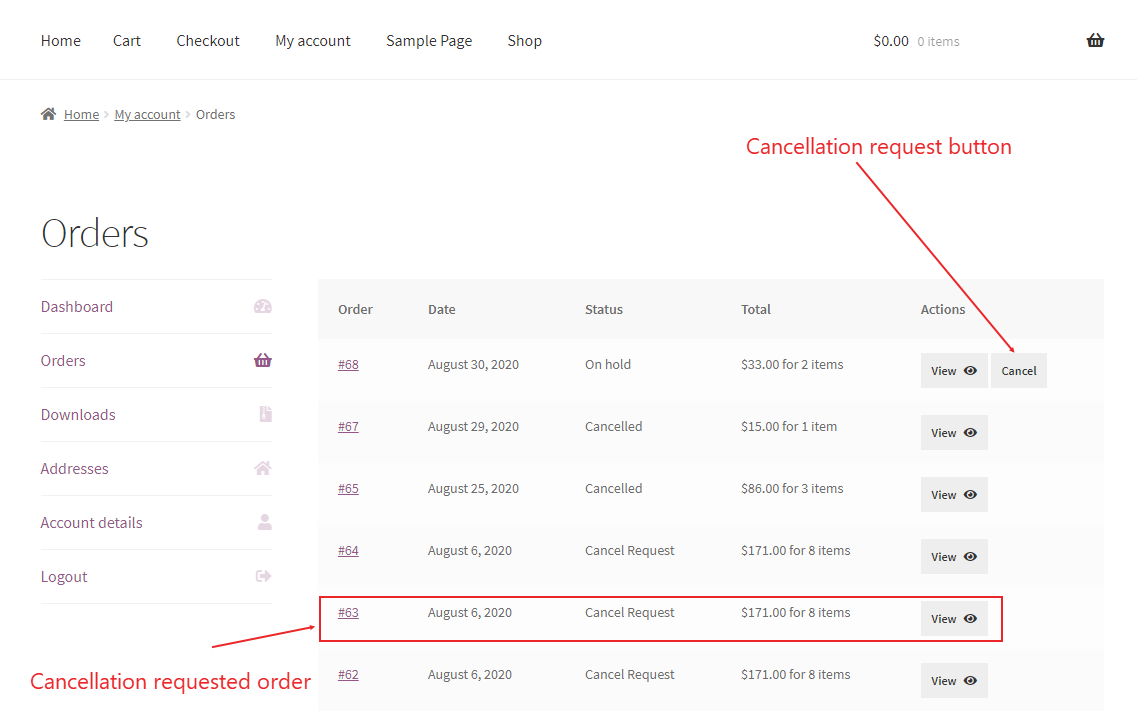Click the Orders page heading
This screenshot has width=1137, height=712.
pos(94,233)
